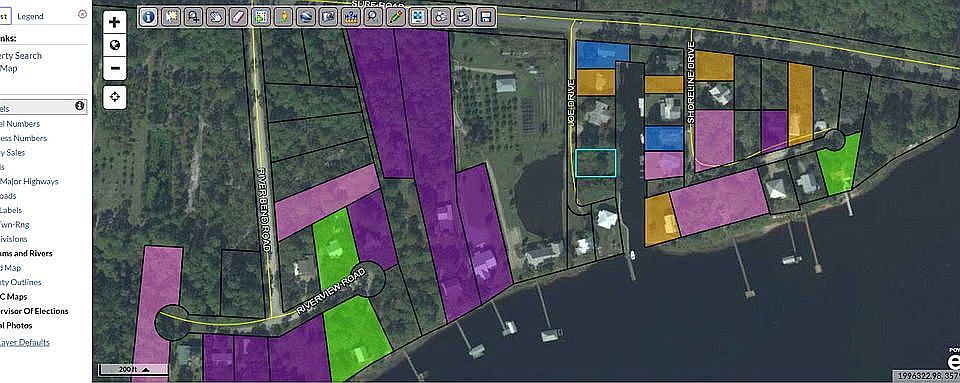Screen dimensions: 960x383
Task: Click the SHORELINE DRIVE label
Action: click(x=691, y=84)
